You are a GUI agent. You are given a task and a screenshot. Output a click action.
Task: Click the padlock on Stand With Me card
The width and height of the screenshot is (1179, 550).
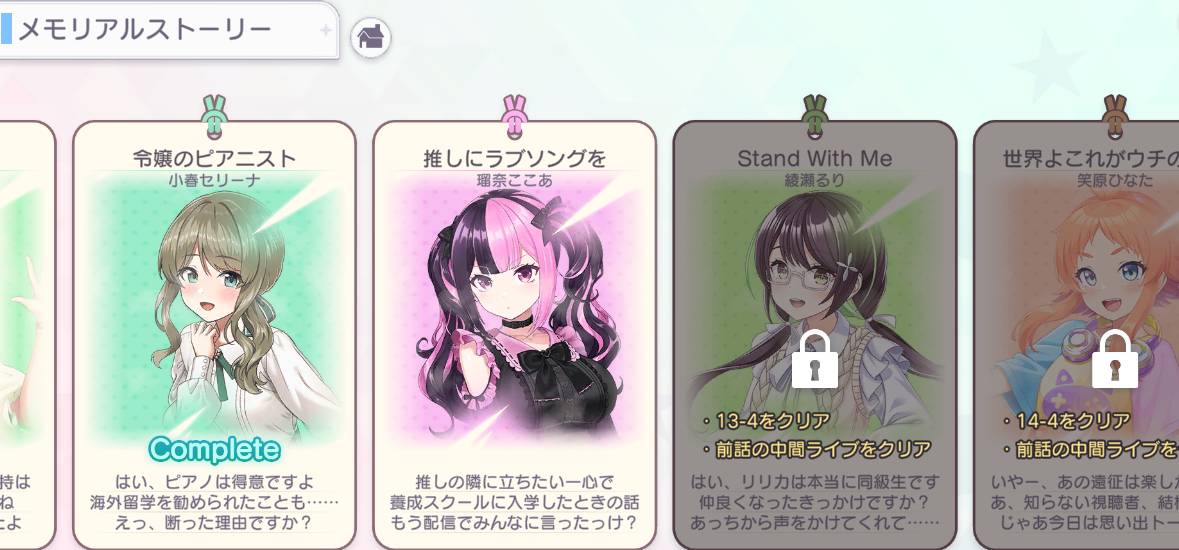coord(815,359)
